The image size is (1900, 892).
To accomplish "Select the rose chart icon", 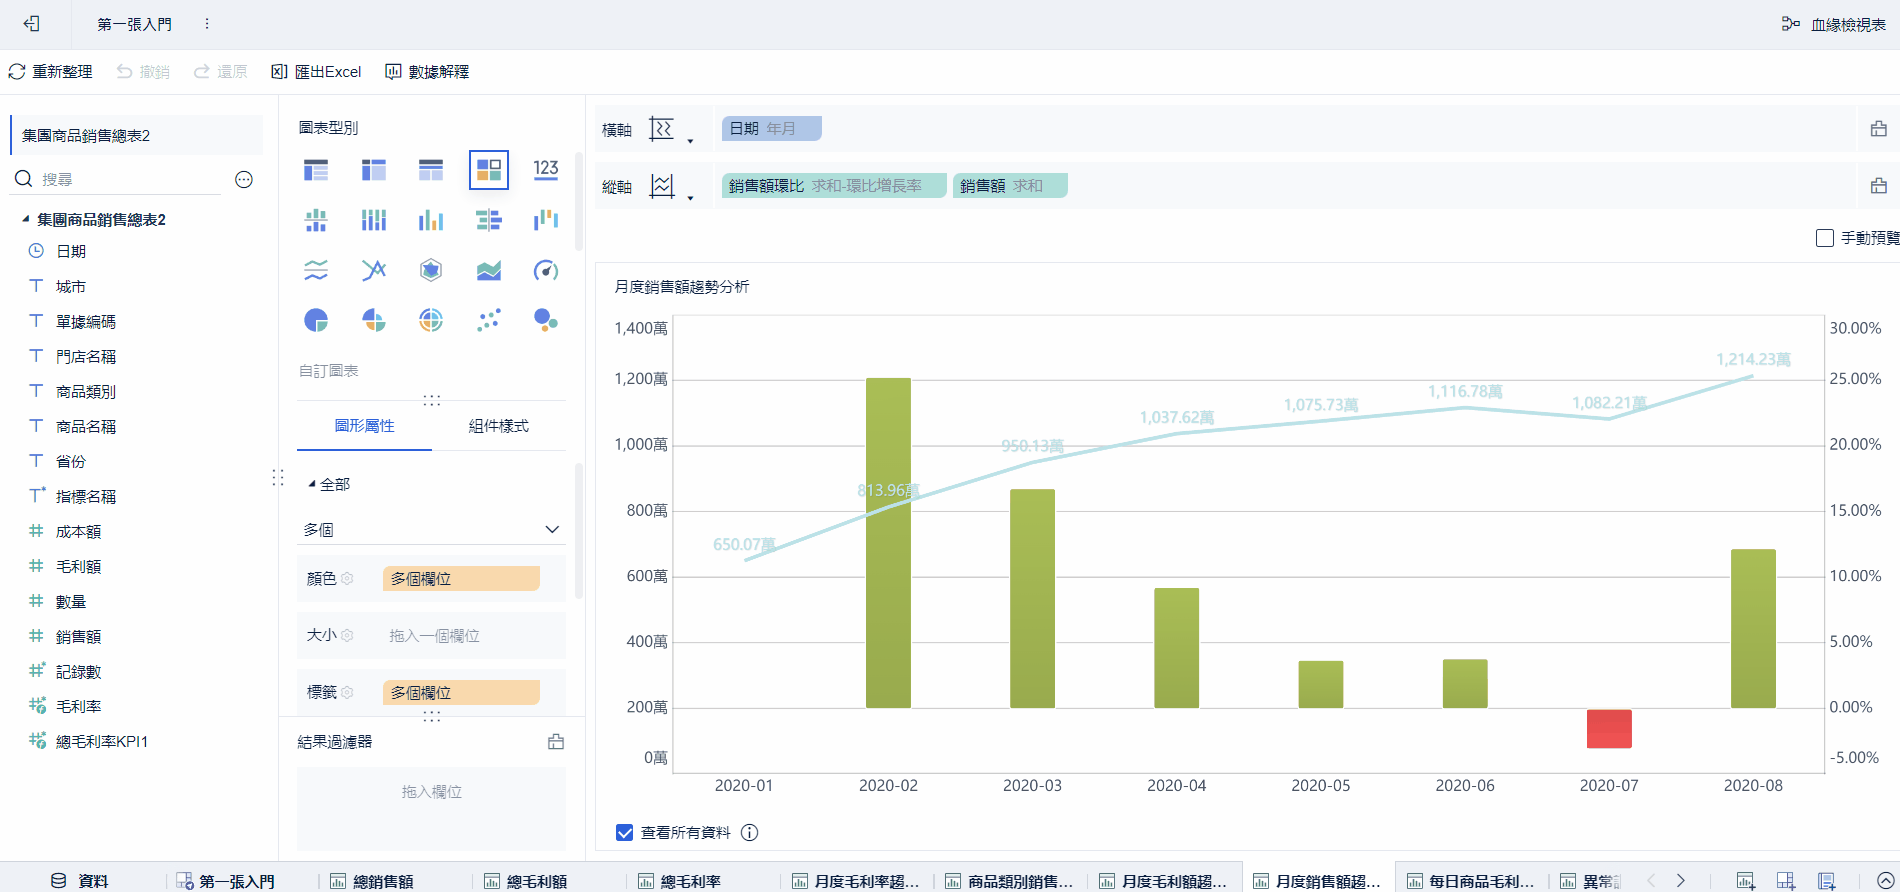I will [374, 320].
